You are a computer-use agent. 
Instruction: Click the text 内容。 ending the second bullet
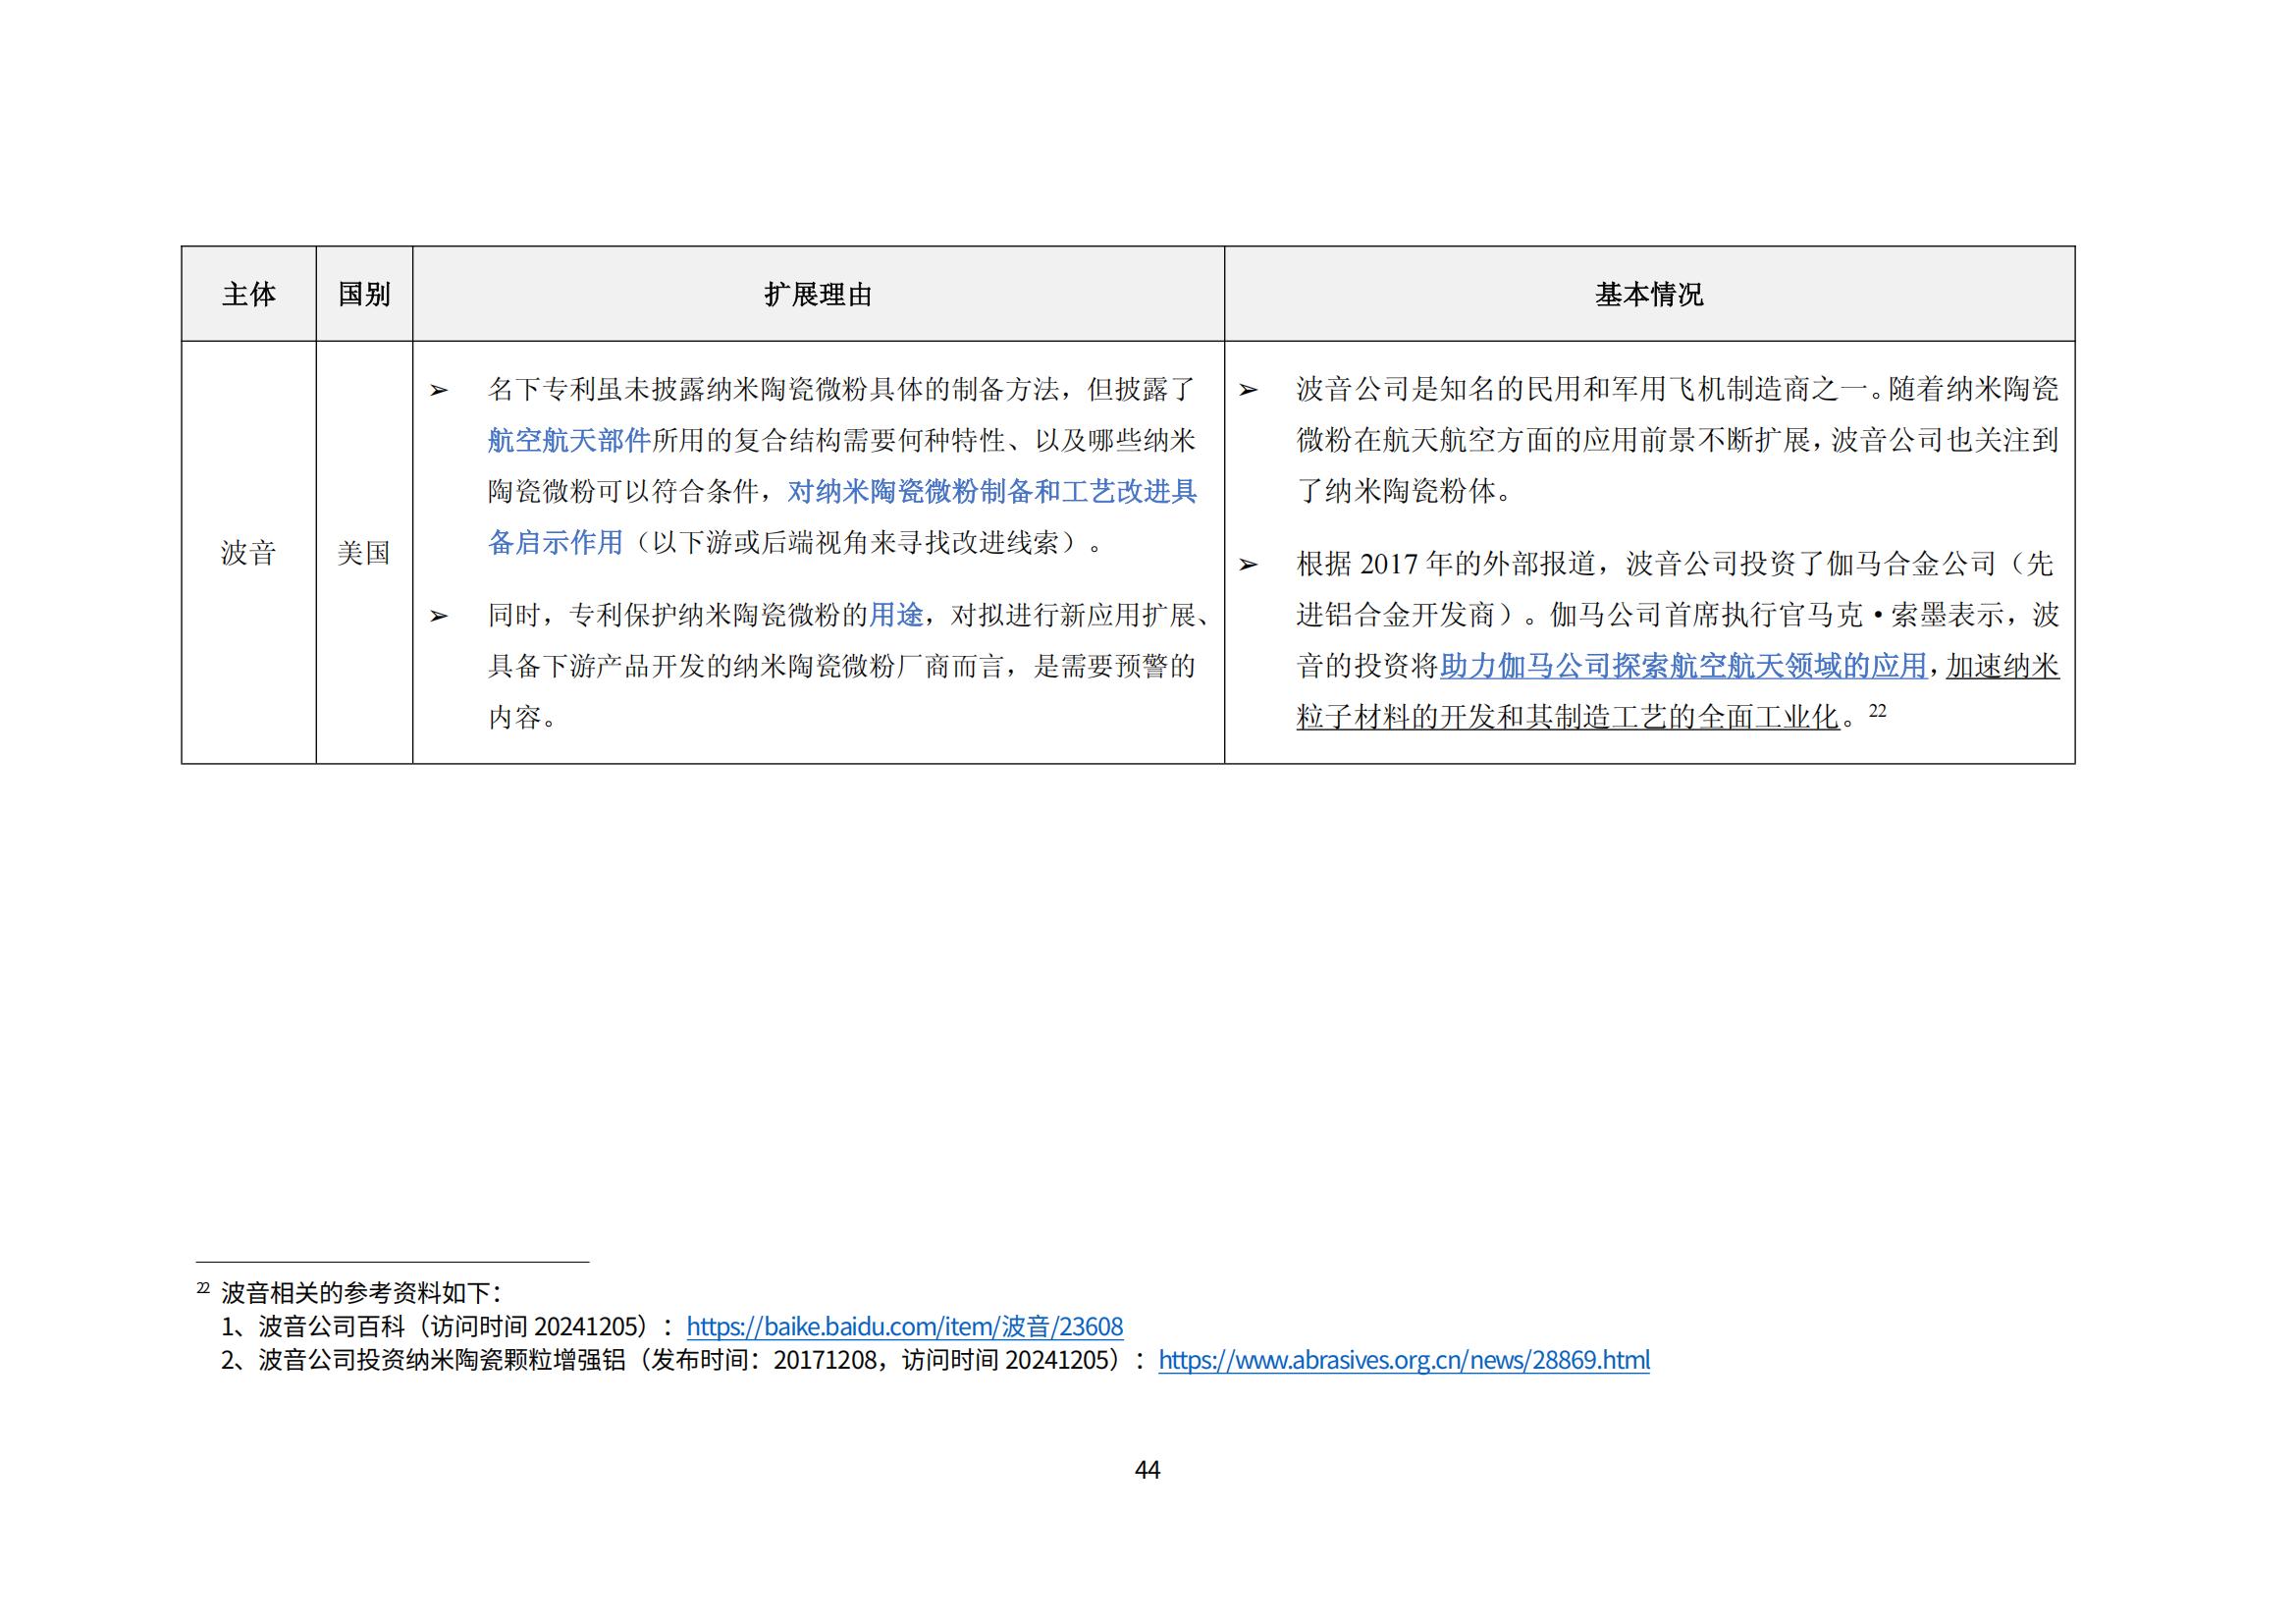click(x=523, y=717)
